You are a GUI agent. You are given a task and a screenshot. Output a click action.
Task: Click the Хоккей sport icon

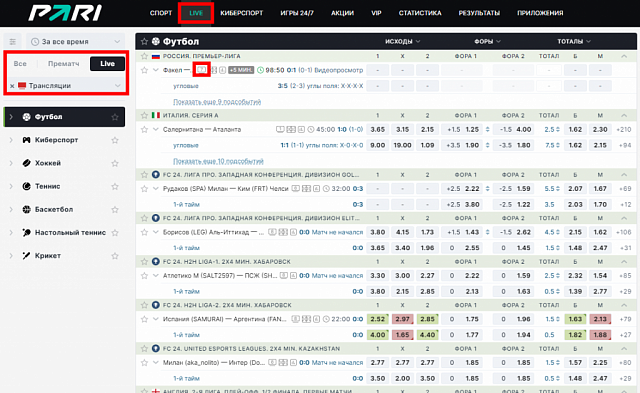(27, 163)
